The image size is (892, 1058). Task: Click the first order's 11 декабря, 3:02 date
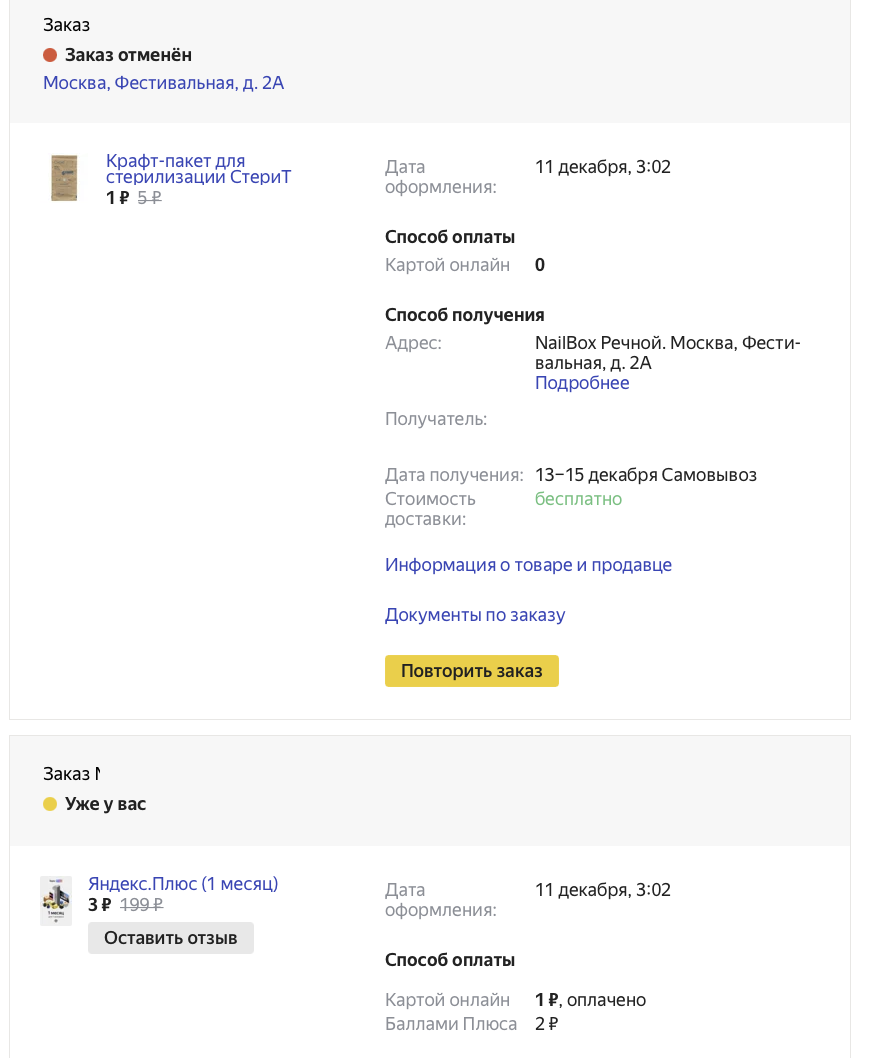pos(603,167)
